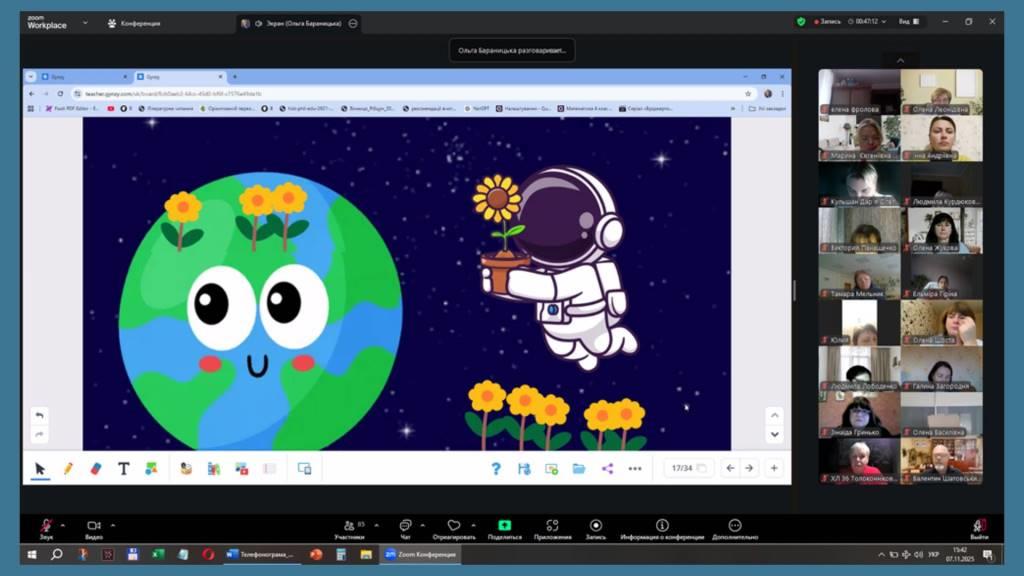
Task: Open the Приложения apps icon
Action: [x=552, y=526]
